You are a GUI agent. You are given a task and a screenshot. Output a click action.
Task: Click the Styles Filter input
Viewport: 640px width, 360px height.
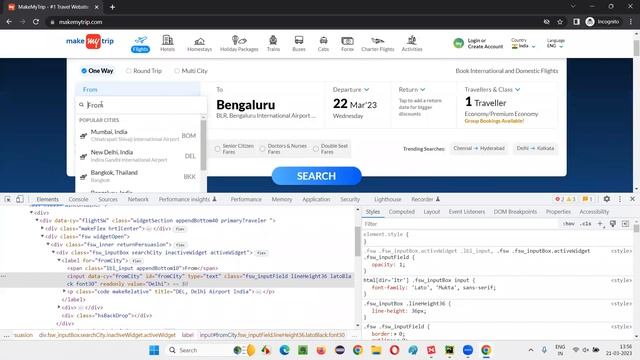(460, 224)
